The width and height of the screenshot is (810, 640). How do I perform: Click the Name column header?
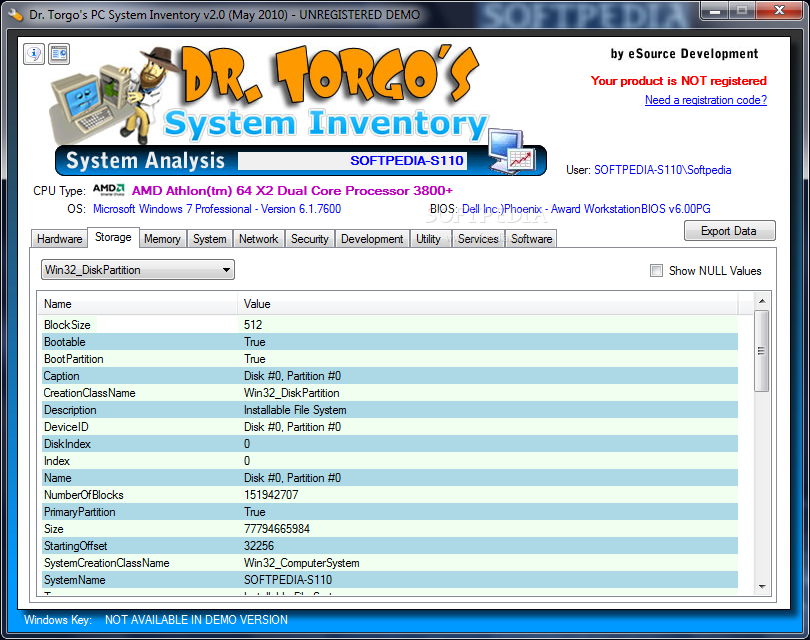pos(137,304)
